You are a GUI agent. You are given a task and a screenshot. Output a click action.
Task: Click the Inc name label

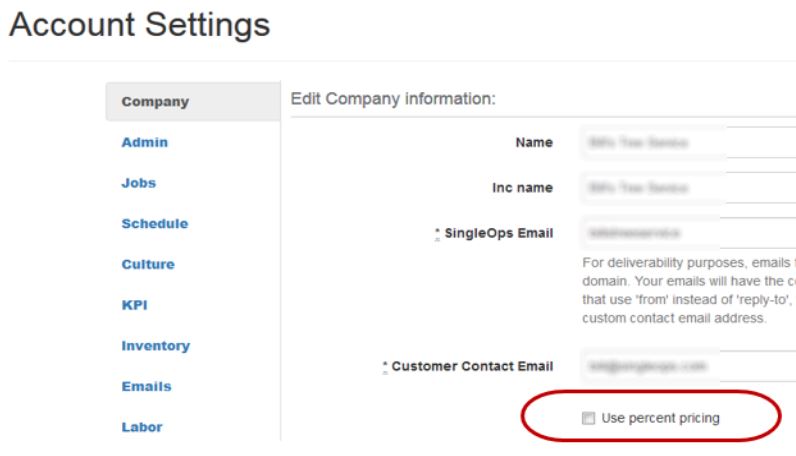[522, 188]
